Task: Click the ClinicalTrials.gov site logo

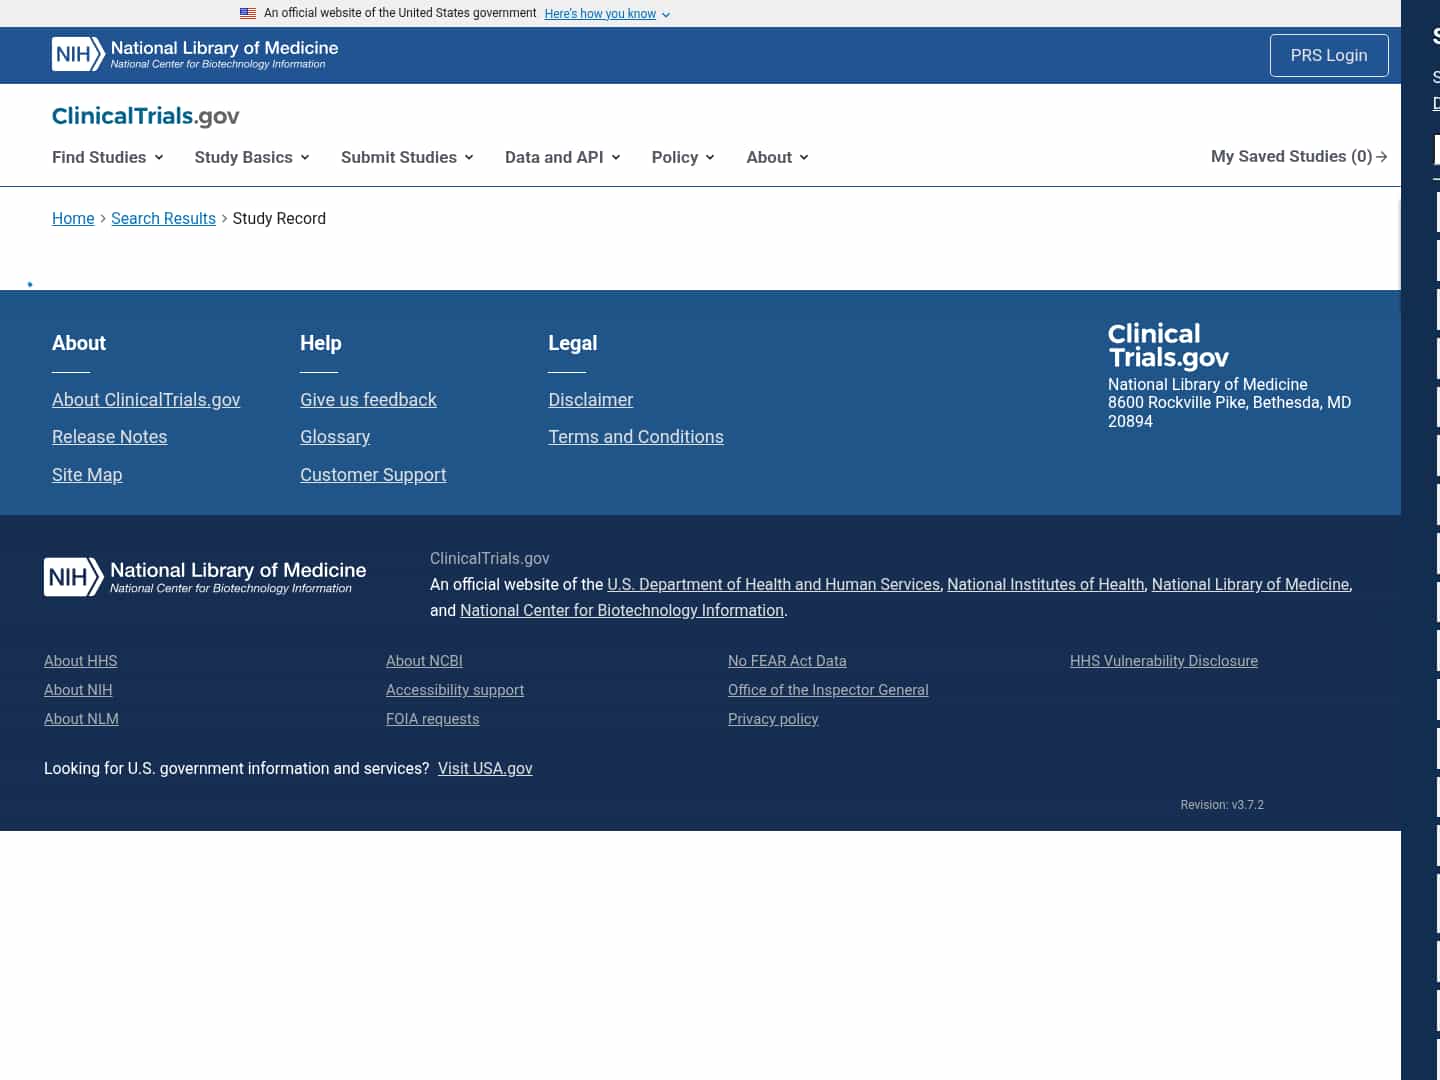Action: (x=146, y=116)
